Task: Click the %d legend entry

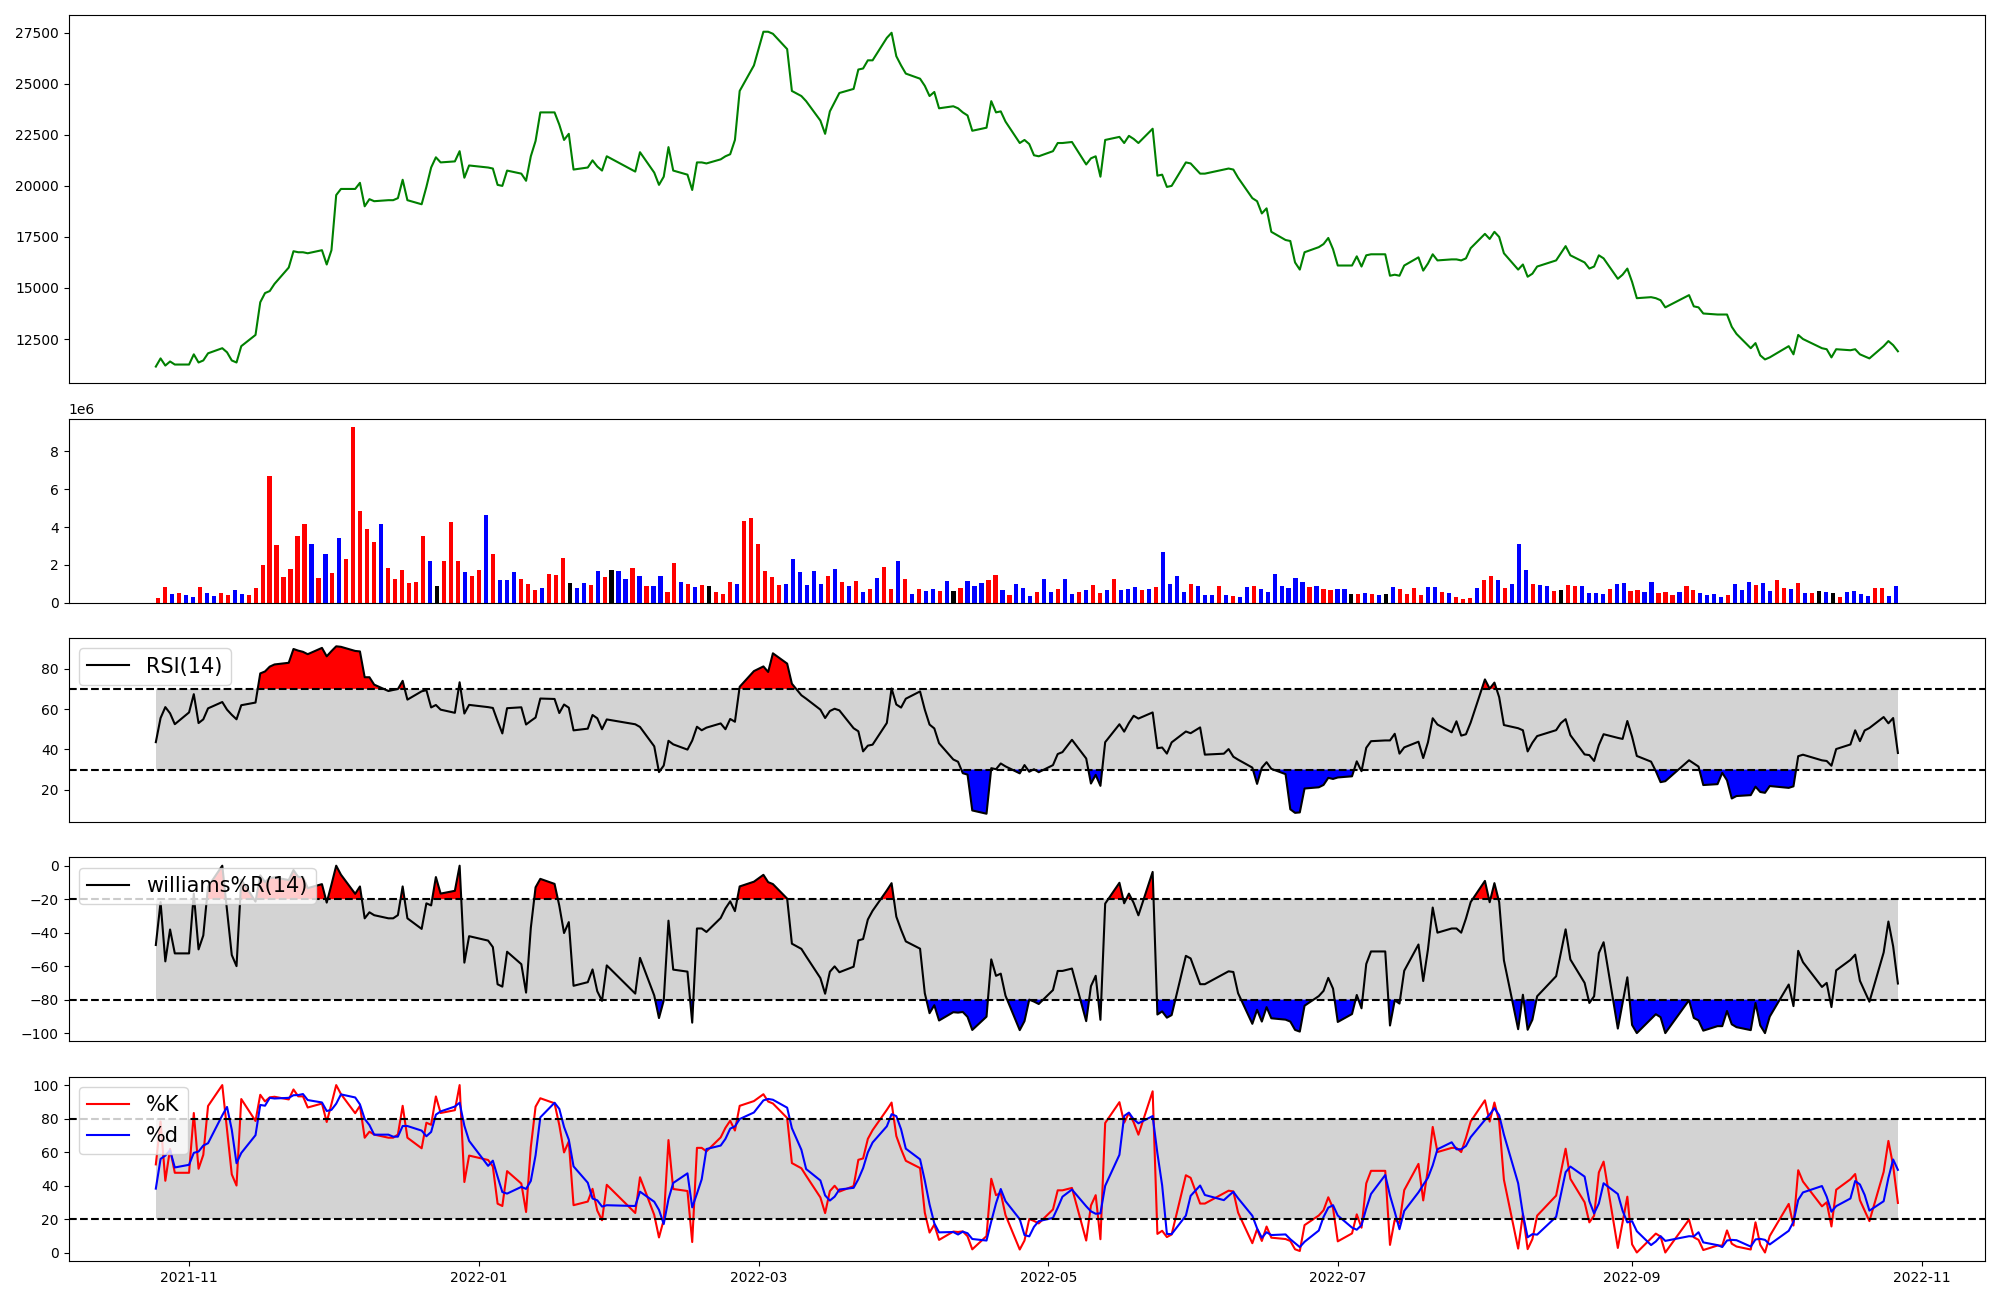Action: tap(162, 1135)
